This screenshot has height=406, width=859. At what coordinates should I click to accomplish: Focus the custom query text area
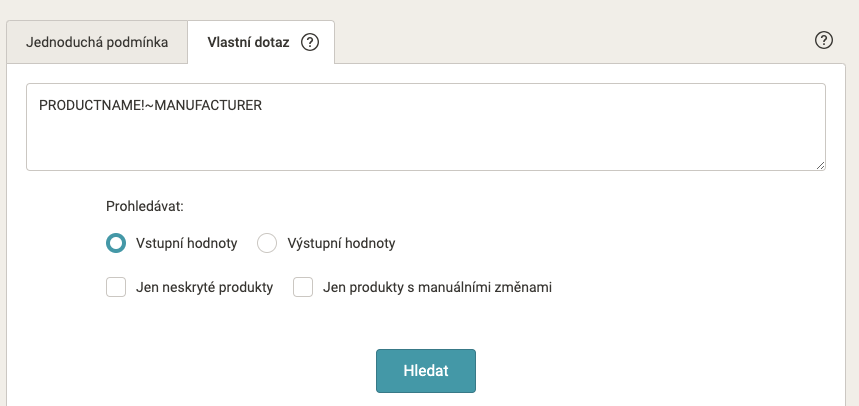pyautogui.click(x=426, y=127)
